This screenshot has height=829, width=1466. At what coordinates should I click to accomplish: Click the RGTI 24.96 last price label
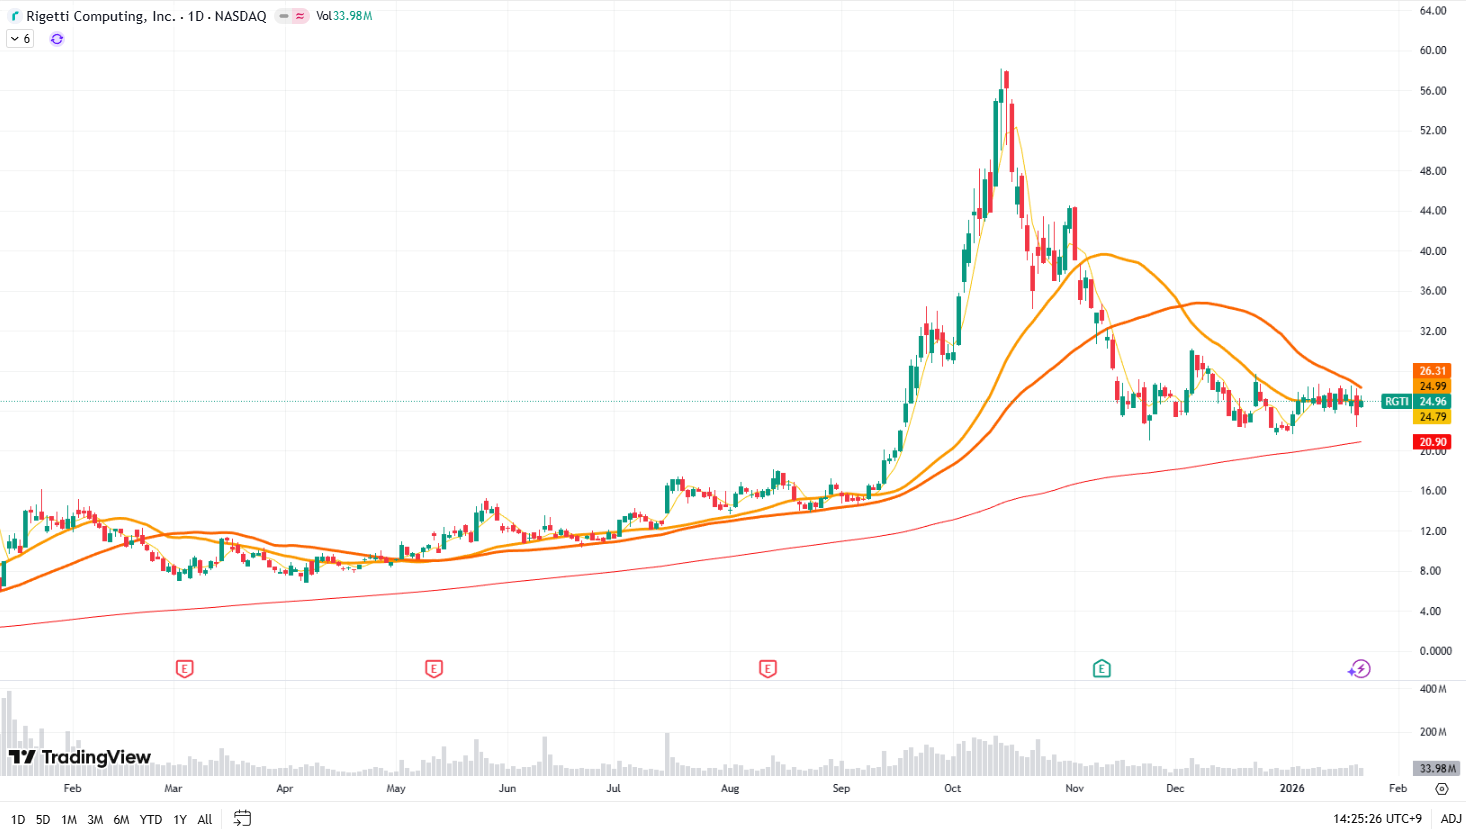coord(1416,402)
